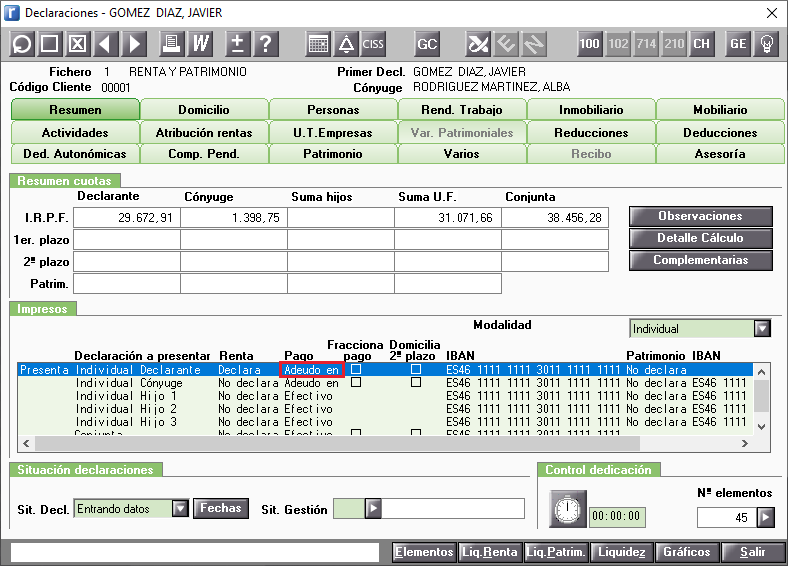Click the Complementarias button
This screenshot has width=788, height=566.
(701, 260)
